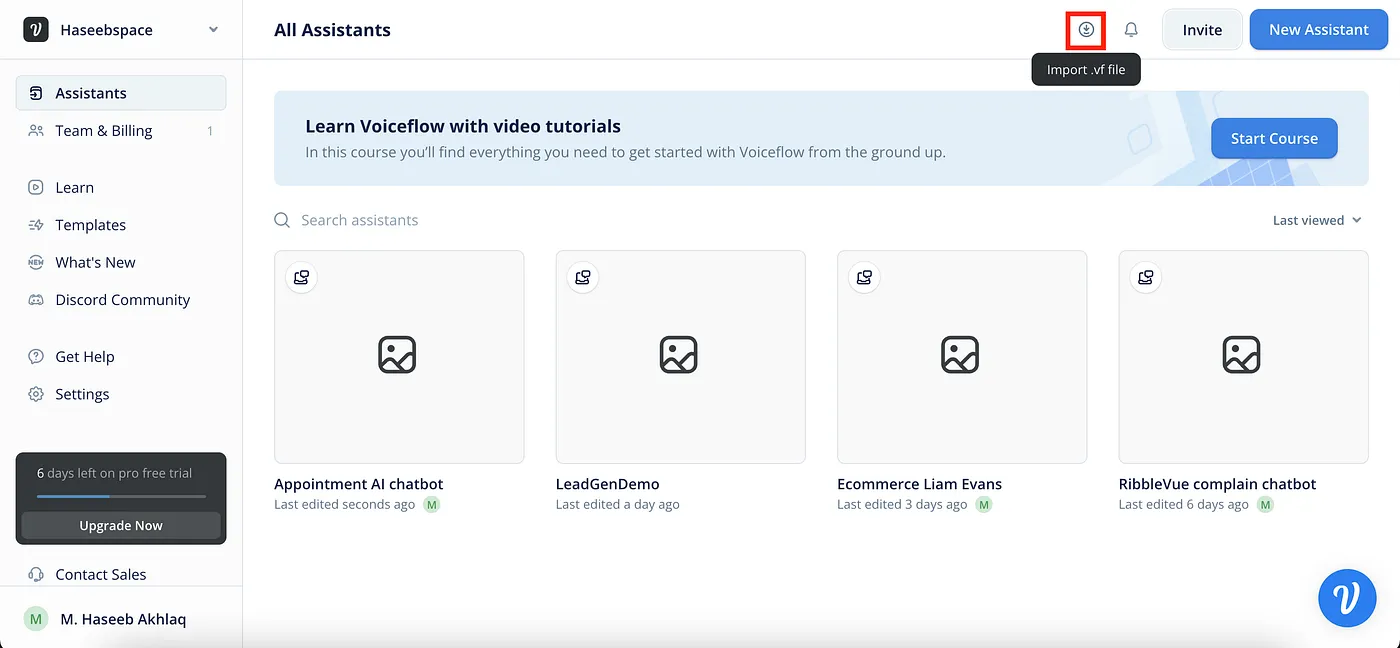
Task: Open the LeadGenDemo thumbnail
Action: [681, 357]
